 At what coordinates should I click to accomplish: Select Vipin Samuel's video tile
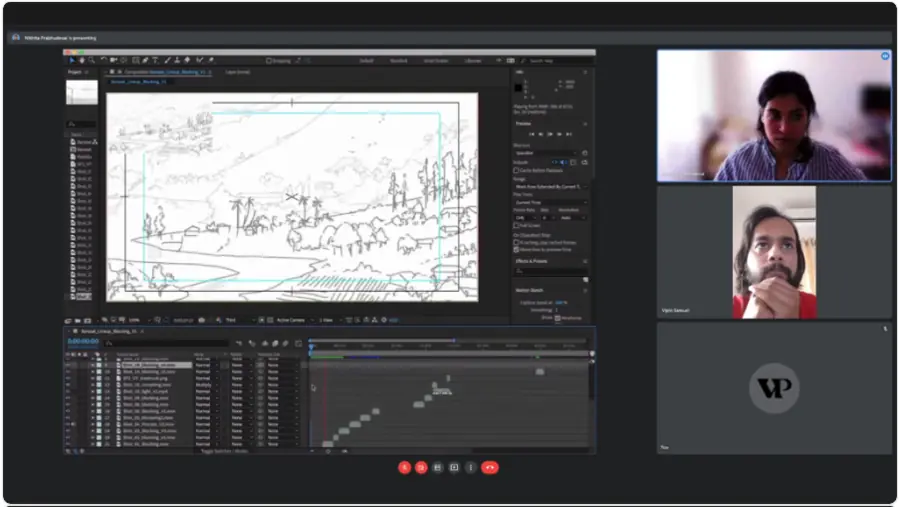[774, 252]
